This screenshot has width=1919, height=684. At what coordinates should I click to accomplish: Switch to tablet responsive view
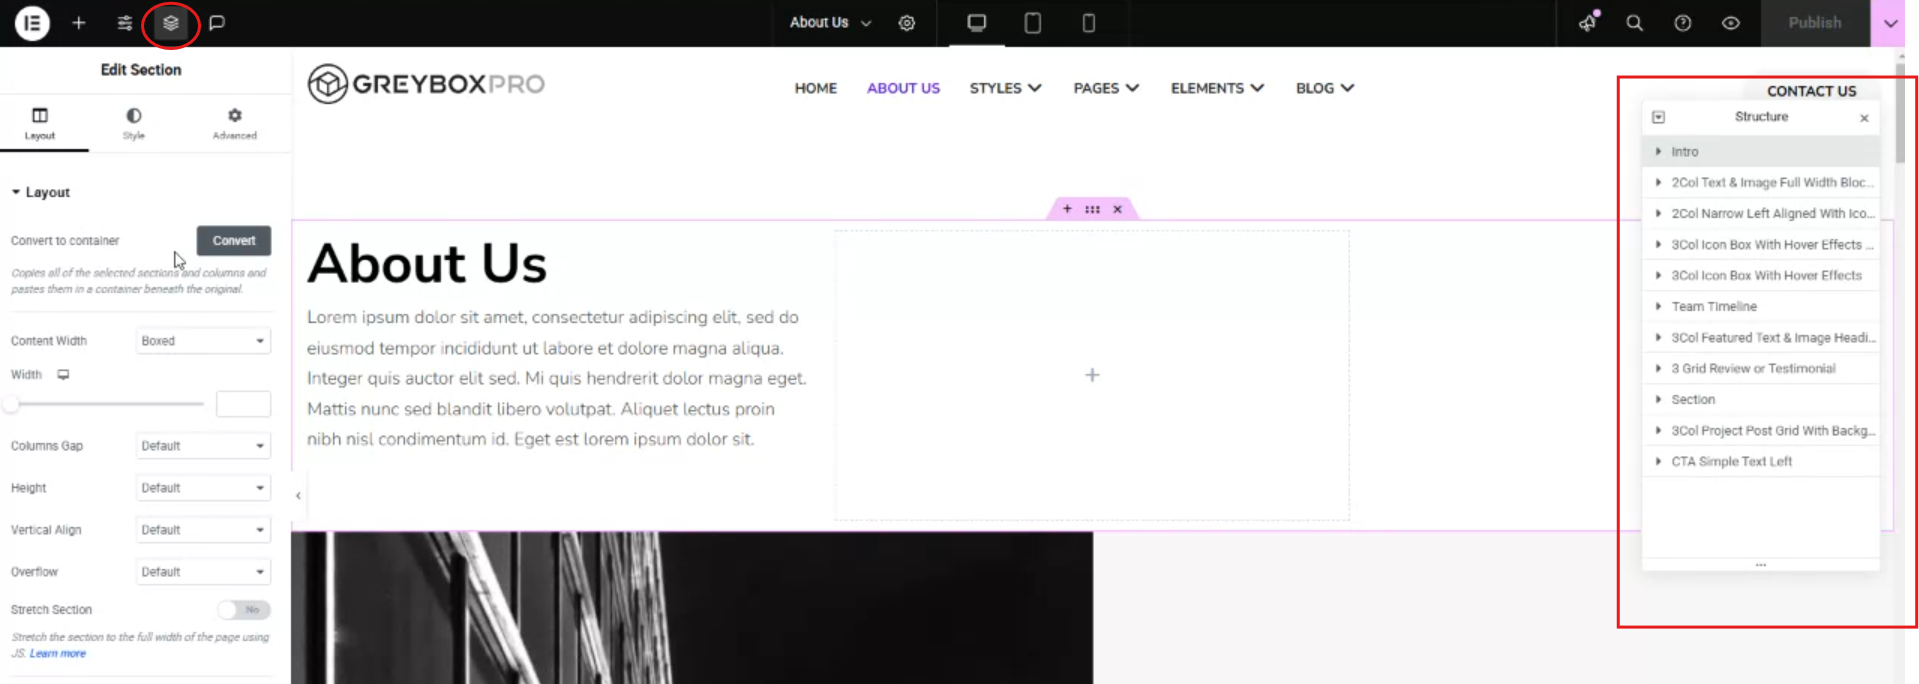click(1033, 23)
